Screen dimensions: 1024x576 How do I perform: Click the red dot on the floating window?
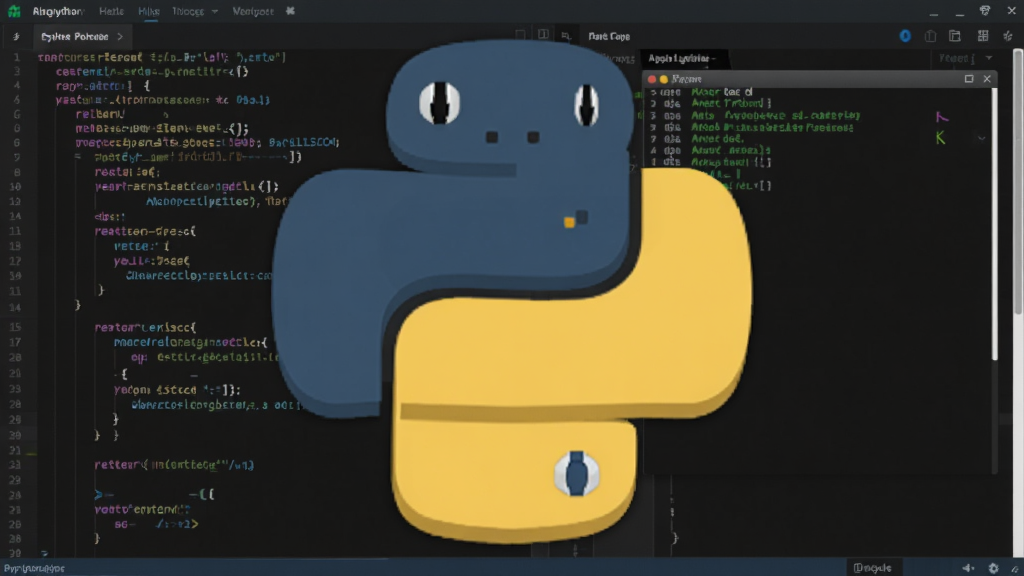652,79
